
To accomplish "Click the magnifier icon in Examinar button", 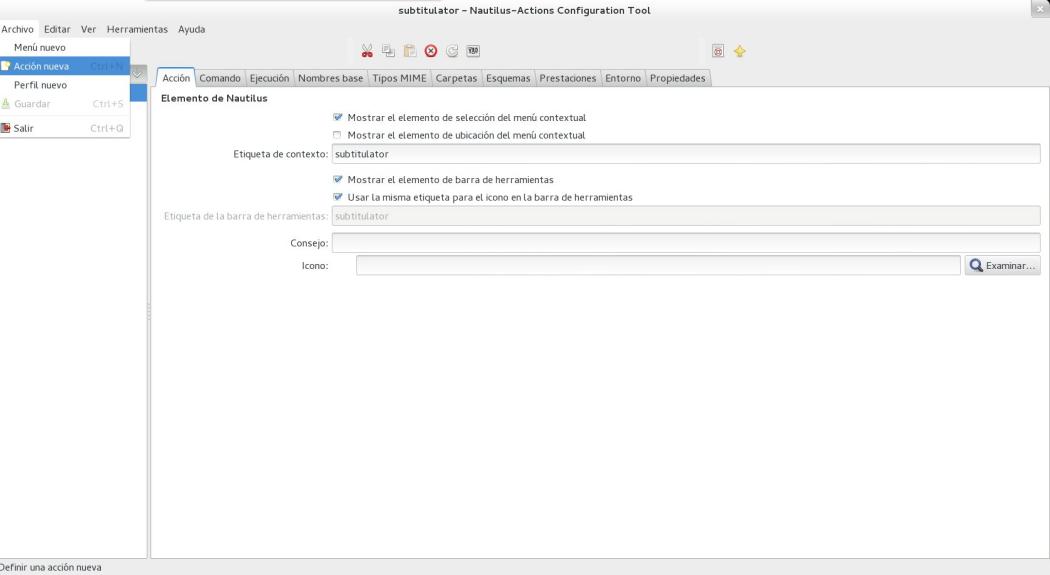I will pyautogui.click(x=976, y=266).
